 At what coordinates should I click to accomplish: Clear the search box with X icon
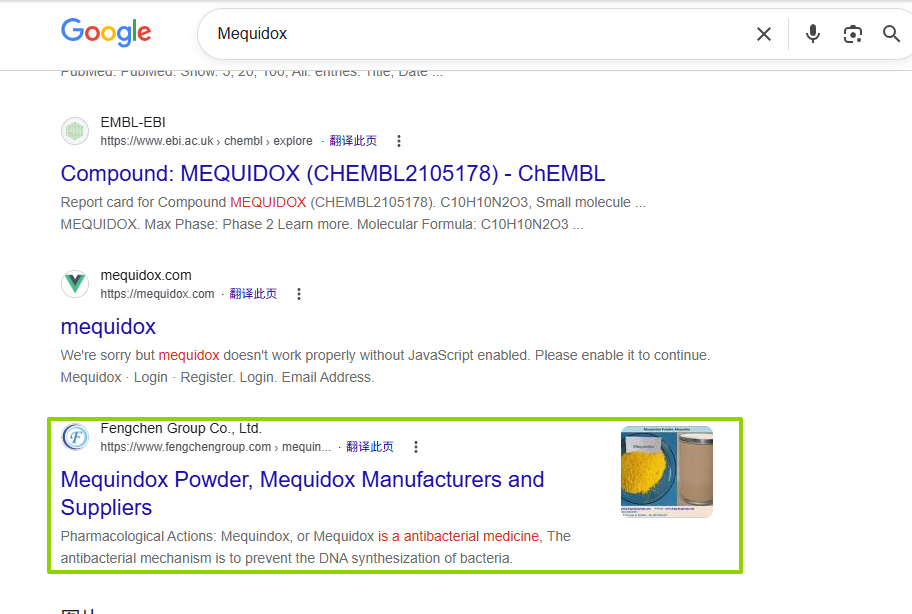pos(764,34)
